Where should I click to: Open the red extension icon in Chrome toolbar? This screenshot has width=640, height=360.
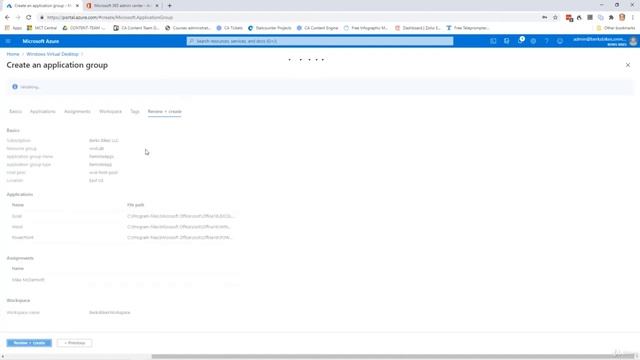coord(569,18)
